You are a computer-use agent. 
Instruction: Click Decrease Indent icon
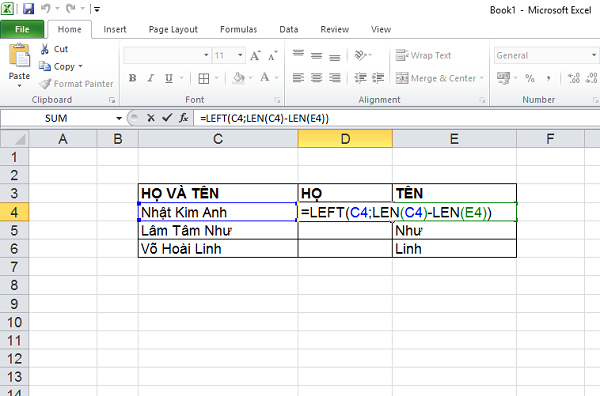360,78
